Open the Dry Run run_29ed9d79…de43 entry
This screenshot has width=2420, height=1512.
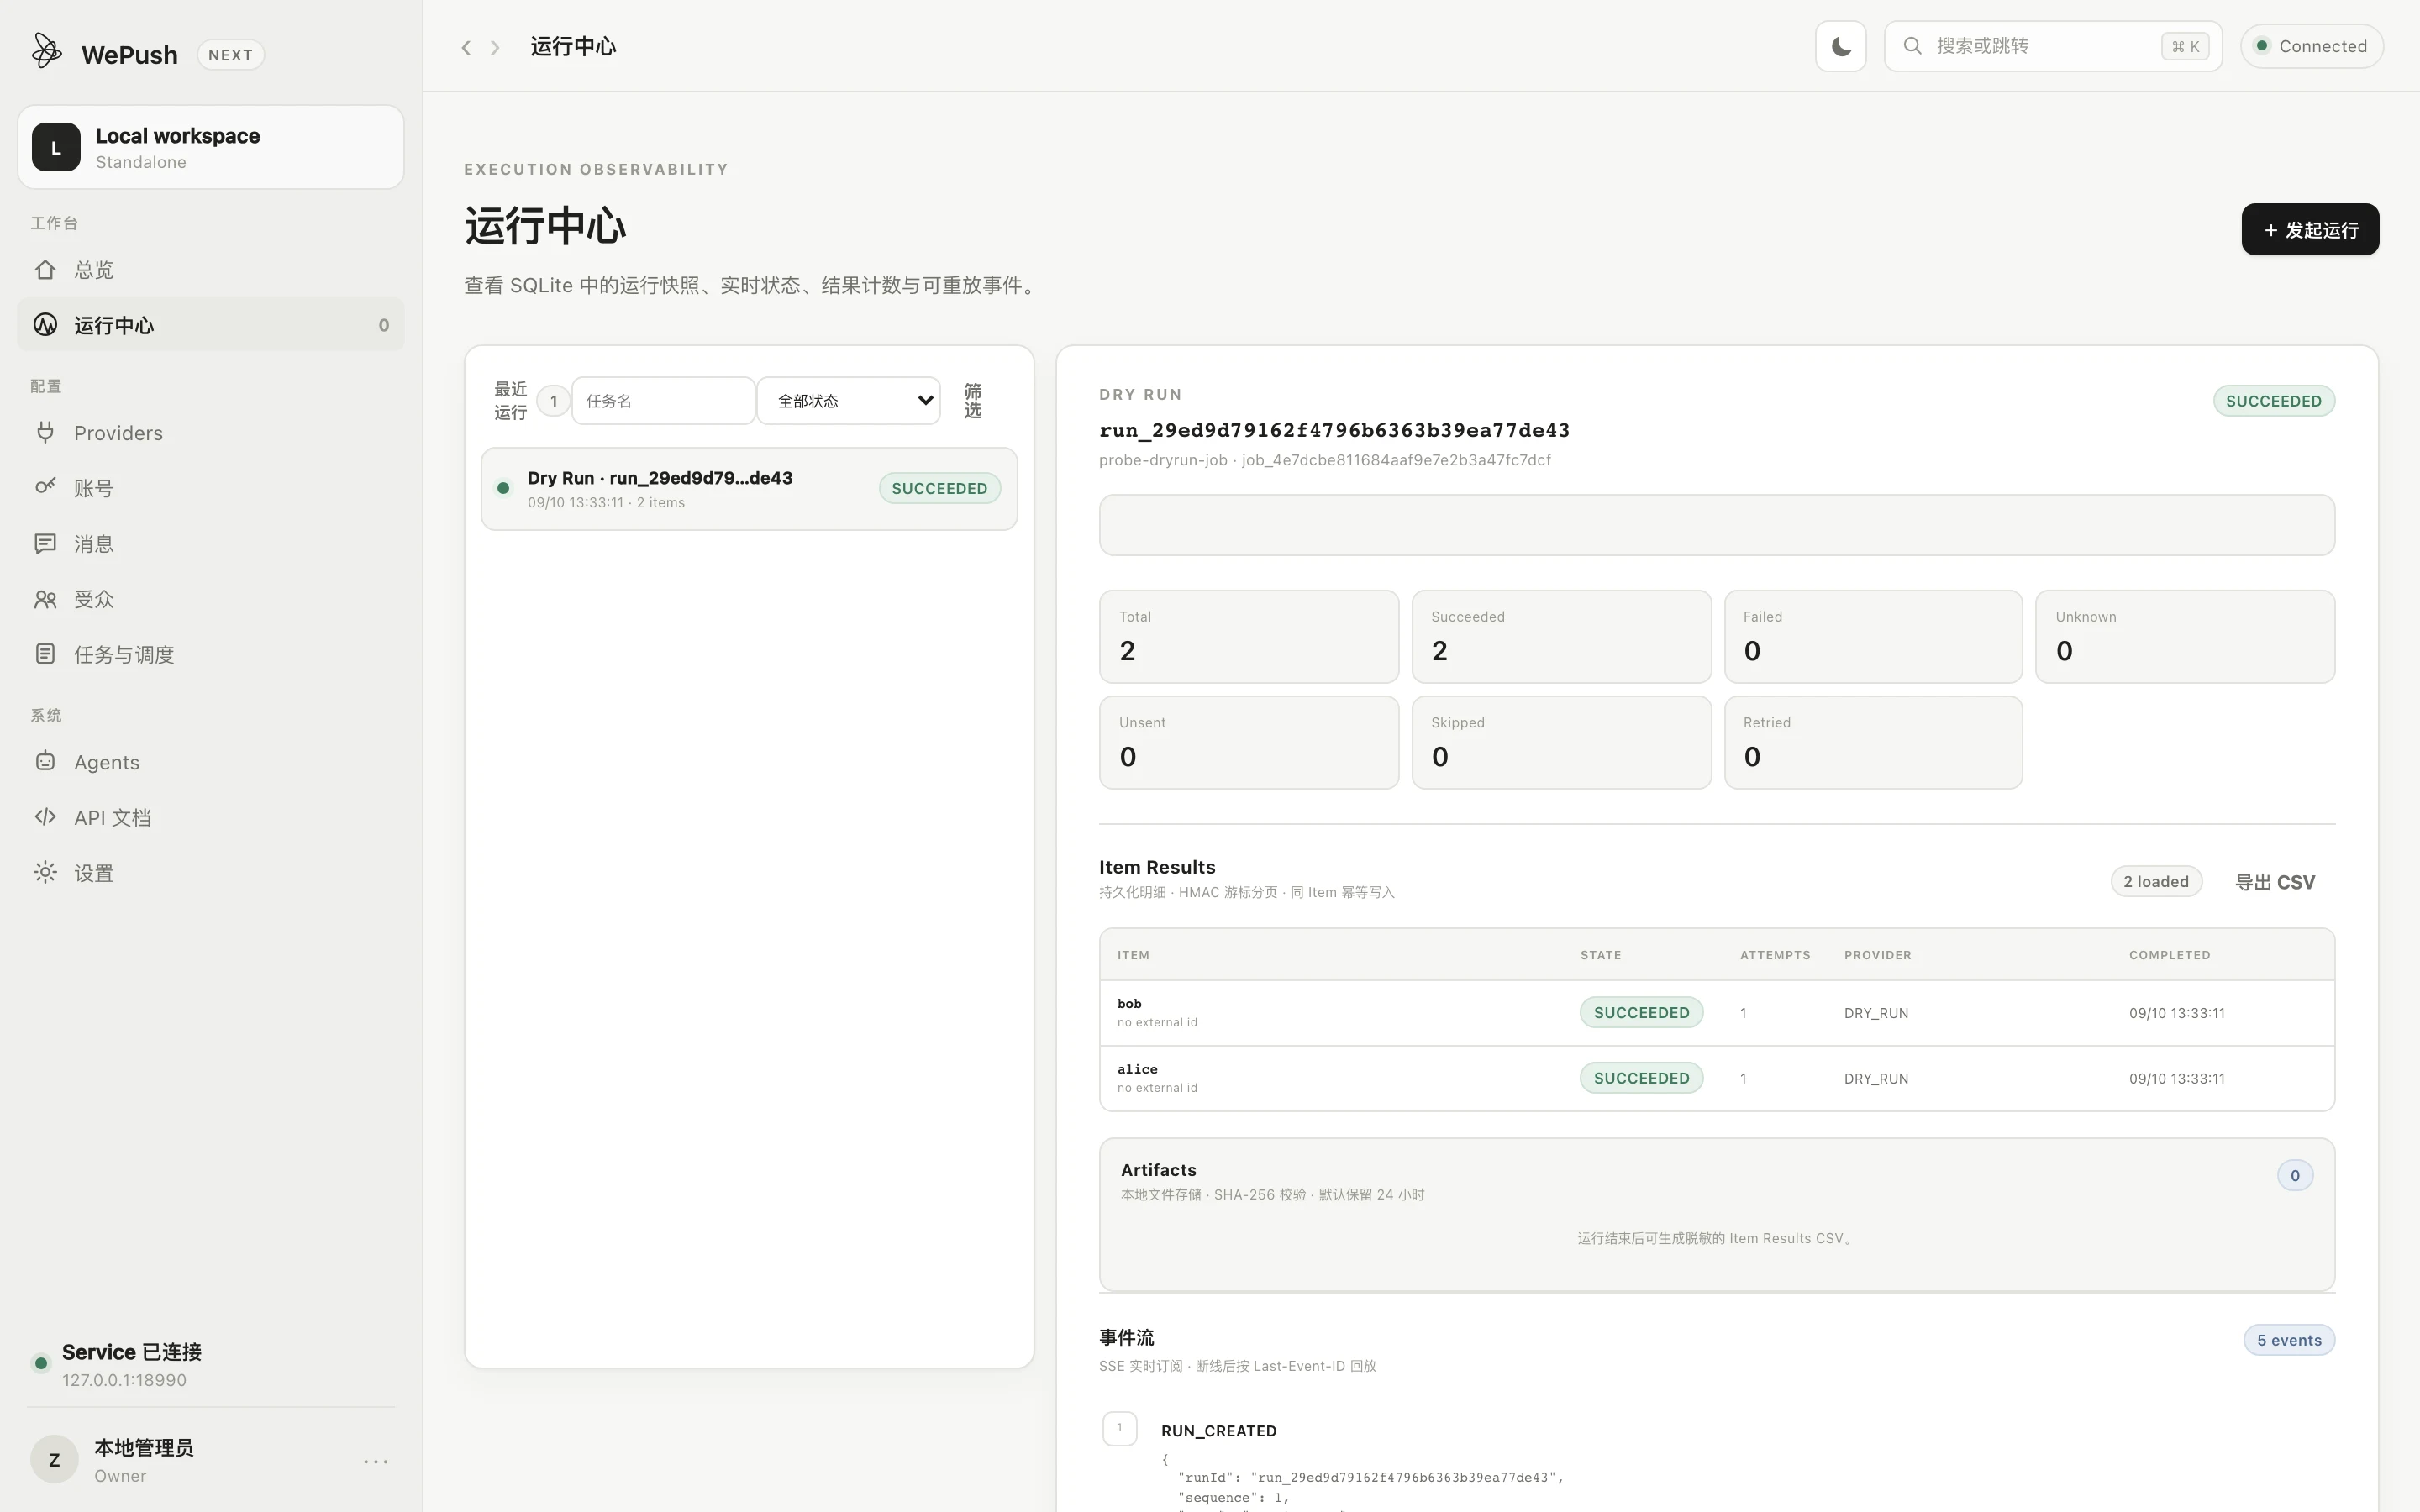point(749,489)
